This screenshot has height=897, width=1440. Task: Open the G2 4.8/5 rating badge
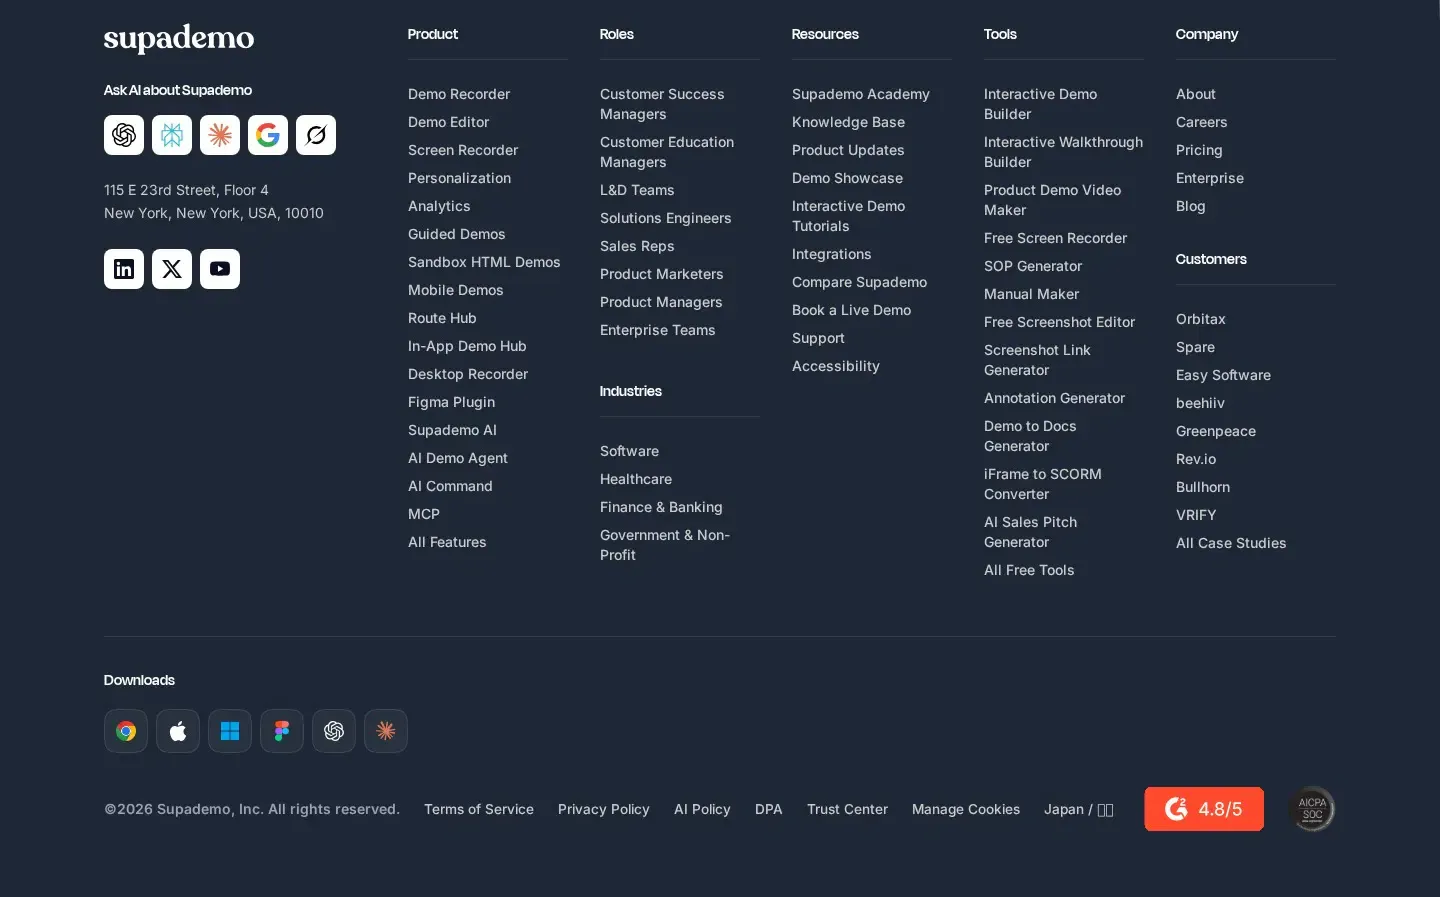pyautogui.click(x=1204, y=809)
